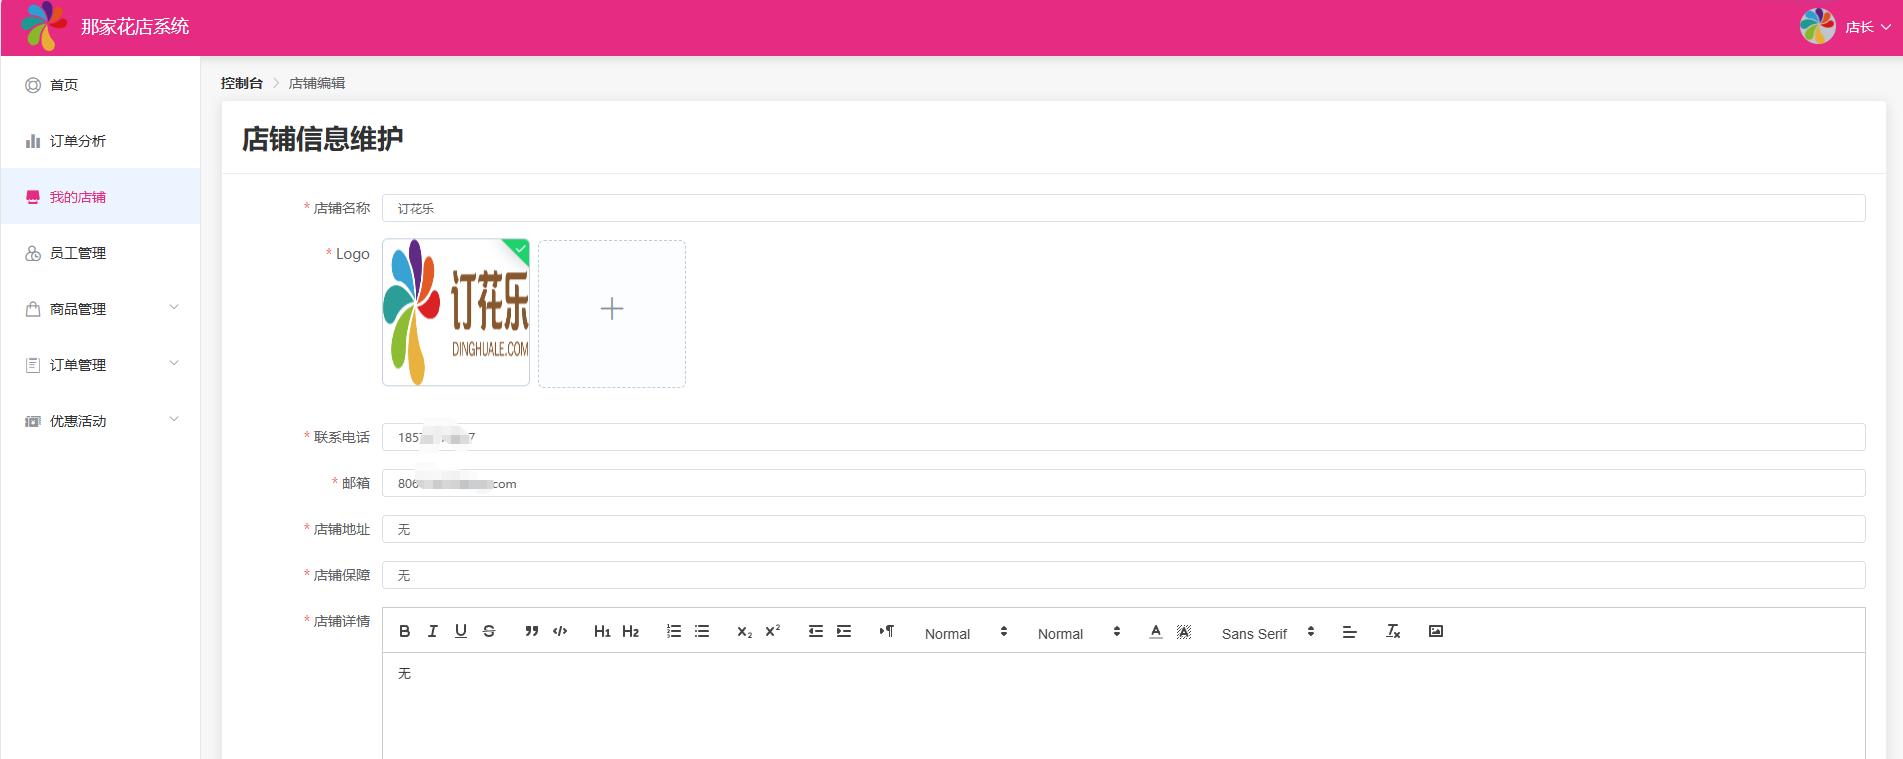Insert a code block in editor
Viewport: 1903px width, 759px height.
coord(560,631)
